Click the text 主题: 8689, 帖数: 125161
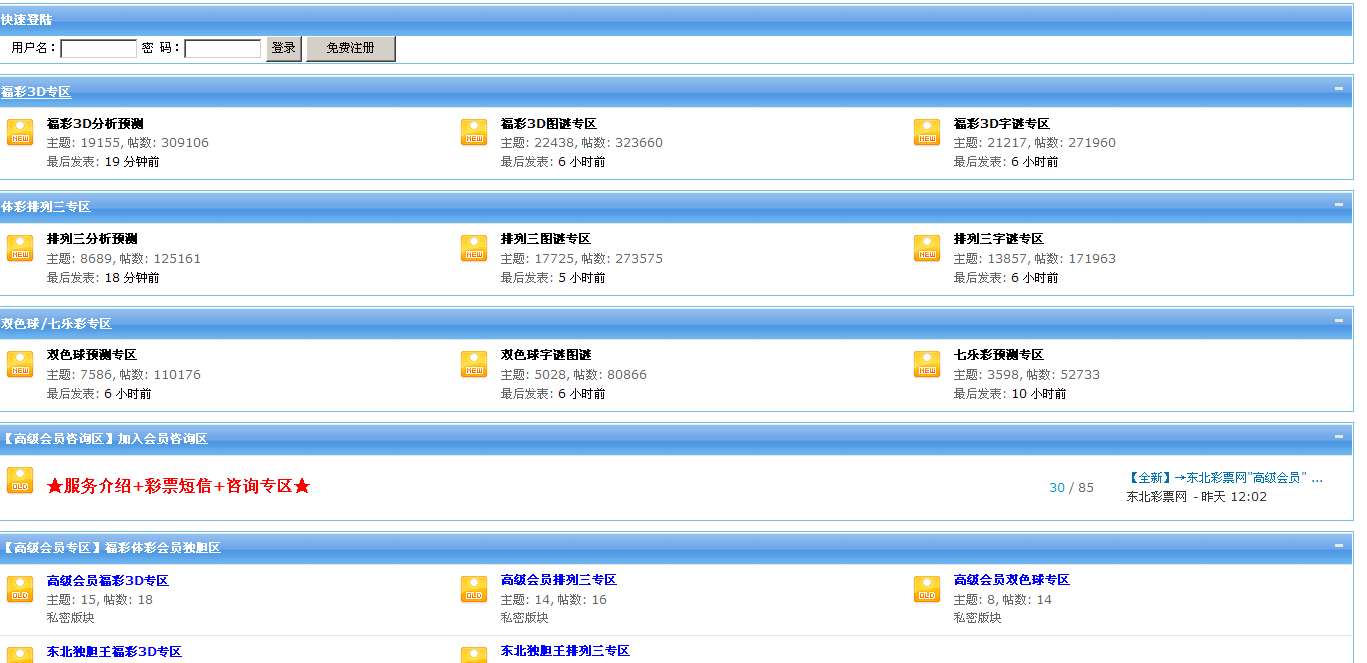Screen dimensions: 1367x663 tap(124, 259)
